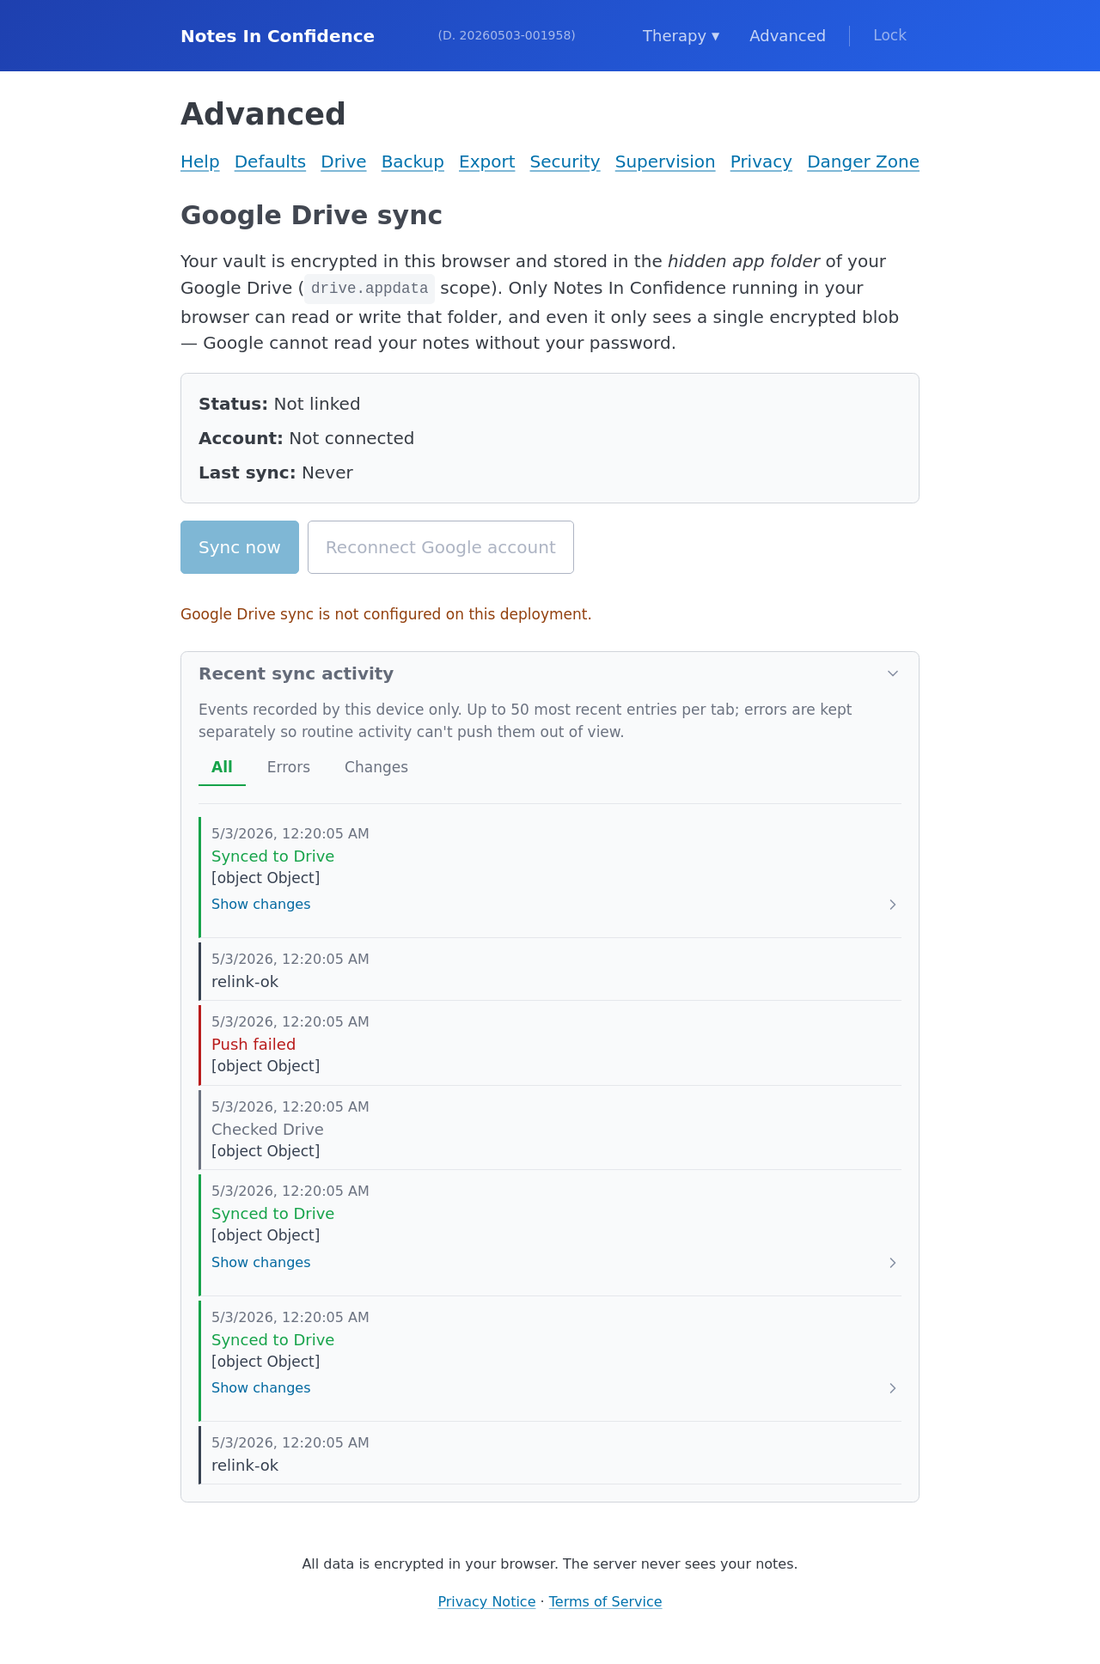Click Reconnect Google account button
1100x1664 pixels.
point(441,547)
